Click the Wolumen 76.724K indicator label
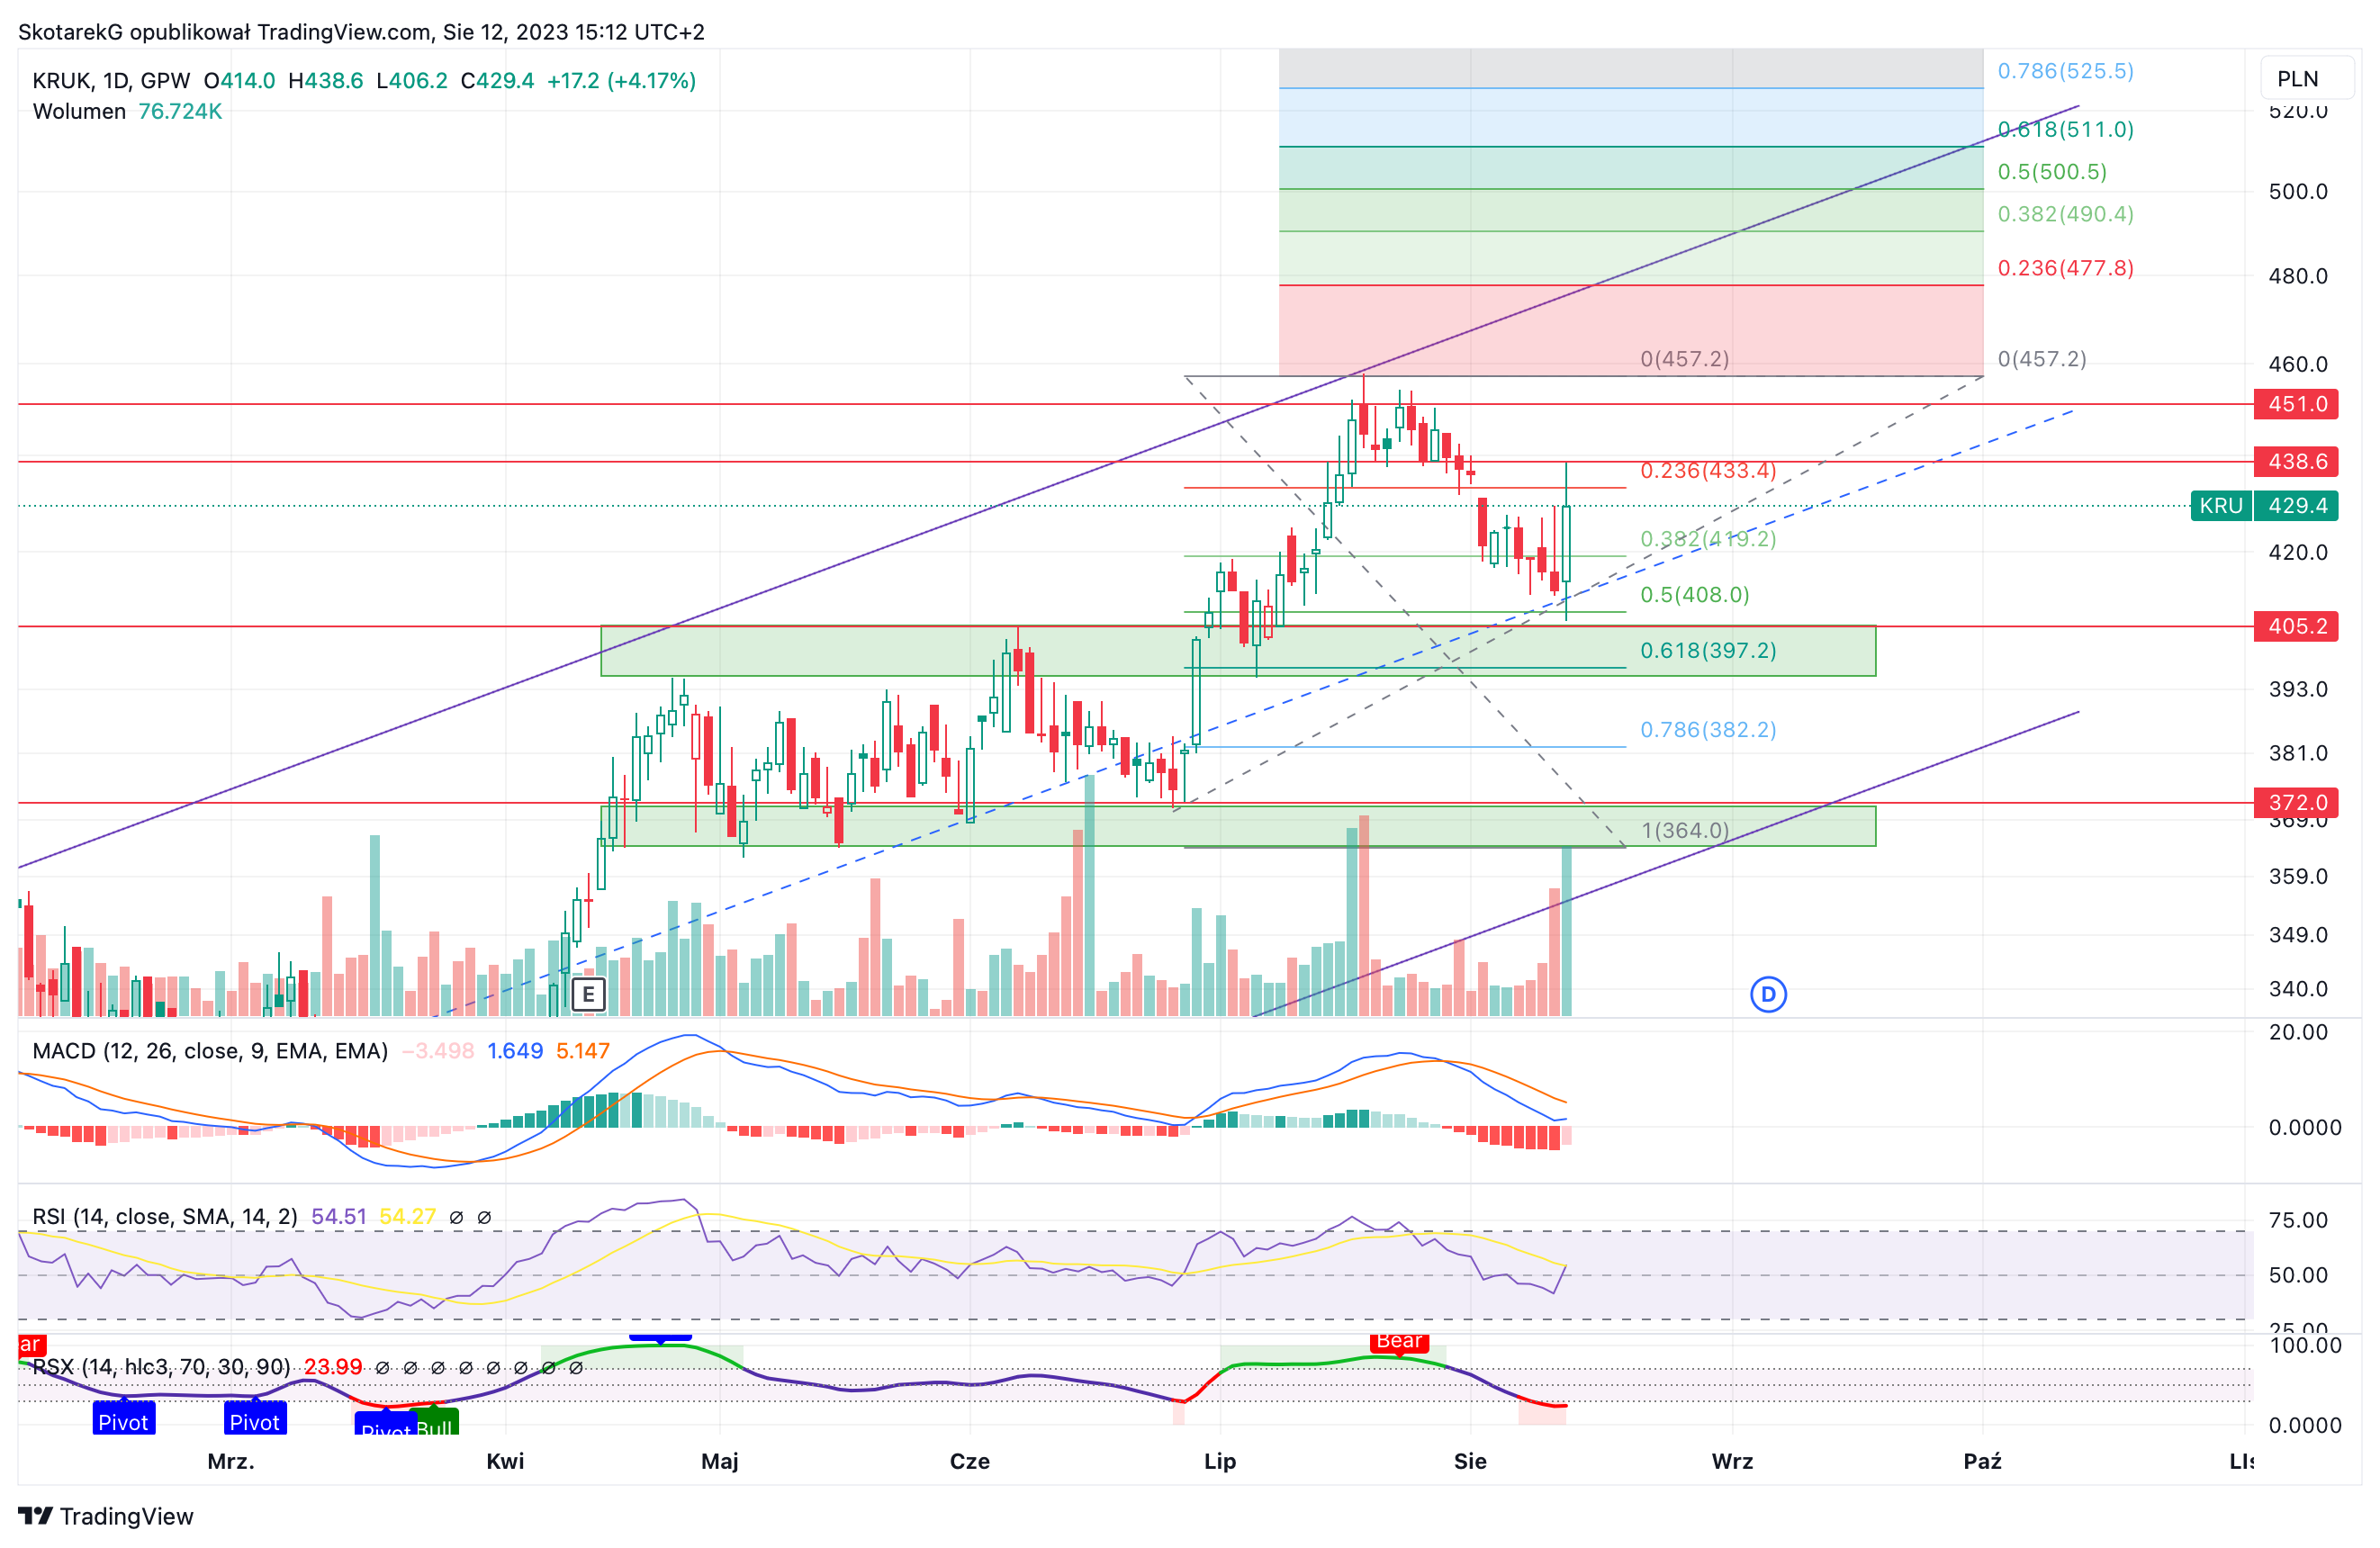2380x1548 pixels. 127,111
